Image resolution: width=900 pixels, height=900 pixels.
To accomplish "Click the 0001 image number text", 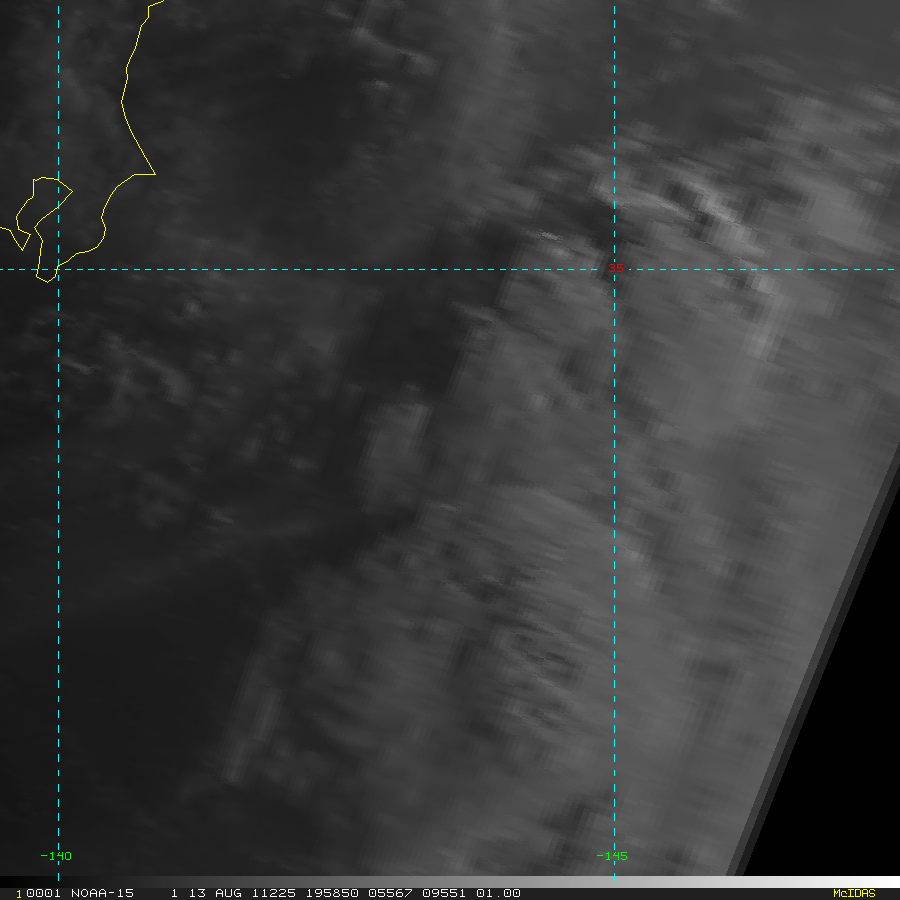I will (x=43, y=893).
